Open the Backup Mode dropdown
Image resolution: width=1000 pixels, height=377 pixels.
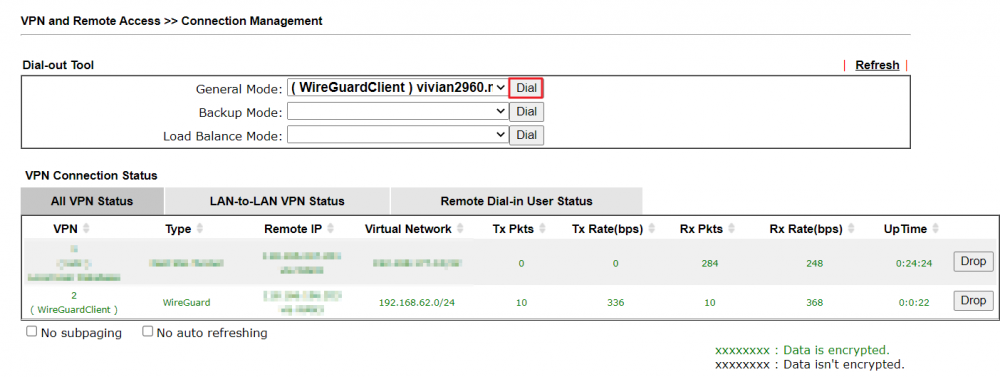pyautogui.click(x=397, y=112)
